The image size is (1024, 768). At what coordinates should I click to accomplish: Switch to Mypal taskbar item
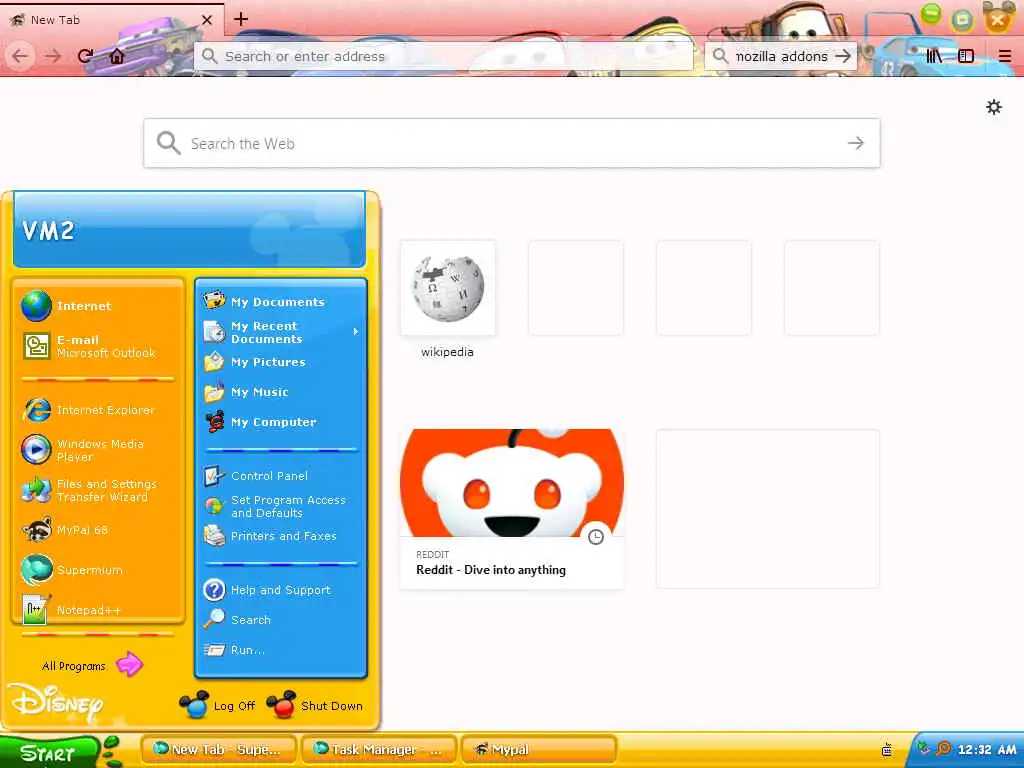click(539, 750)
